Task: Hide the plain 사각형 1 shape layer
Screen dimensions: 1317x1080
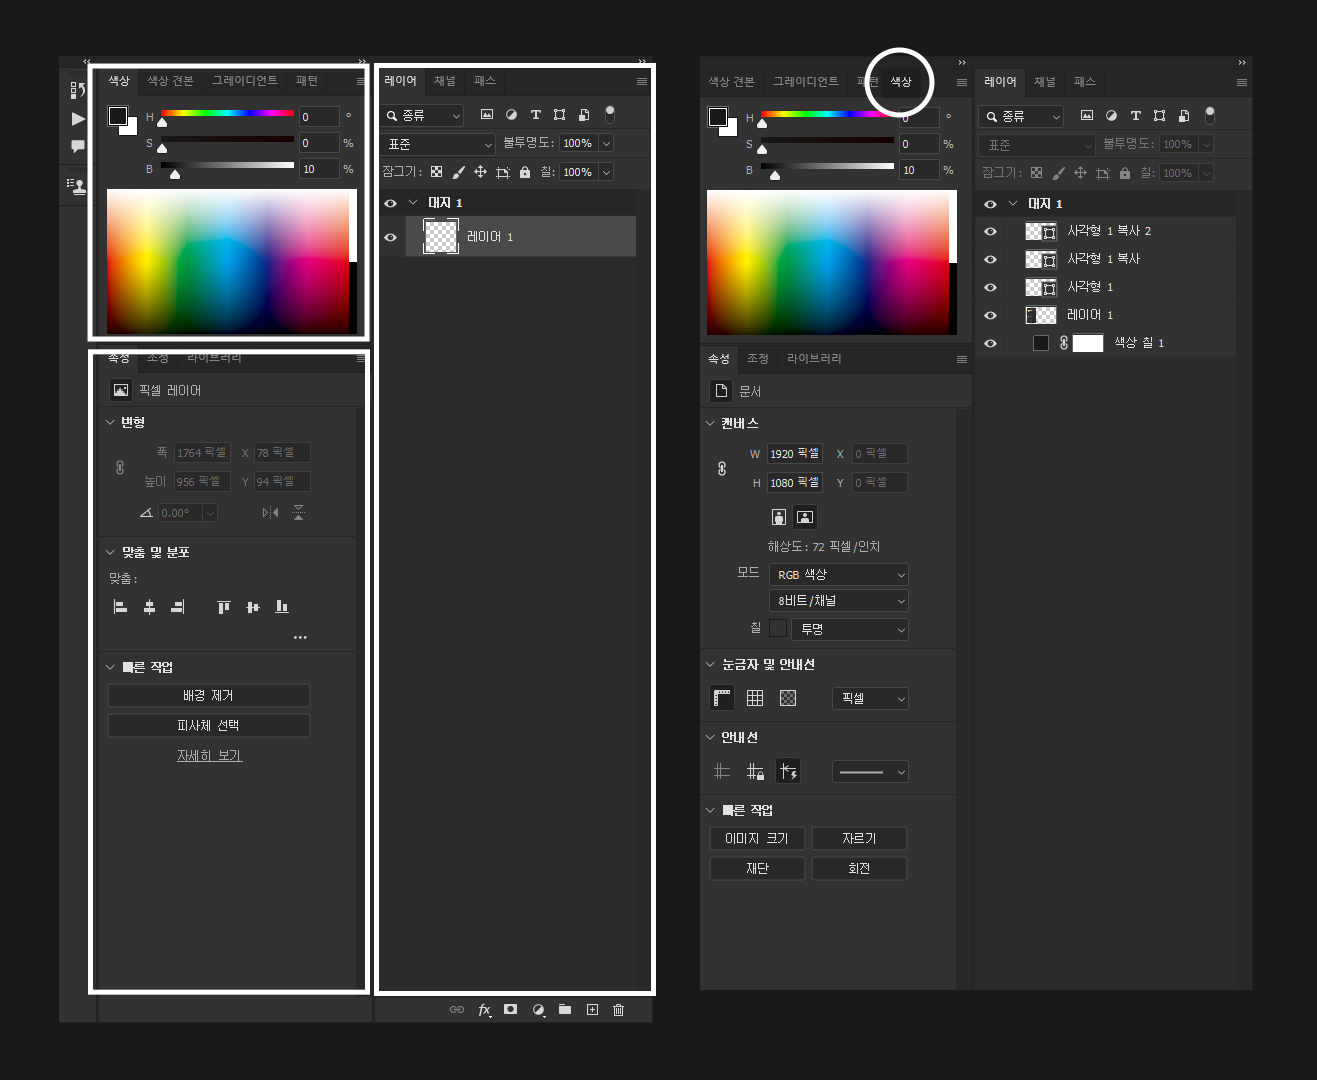Action: click(x=990, y=287)
